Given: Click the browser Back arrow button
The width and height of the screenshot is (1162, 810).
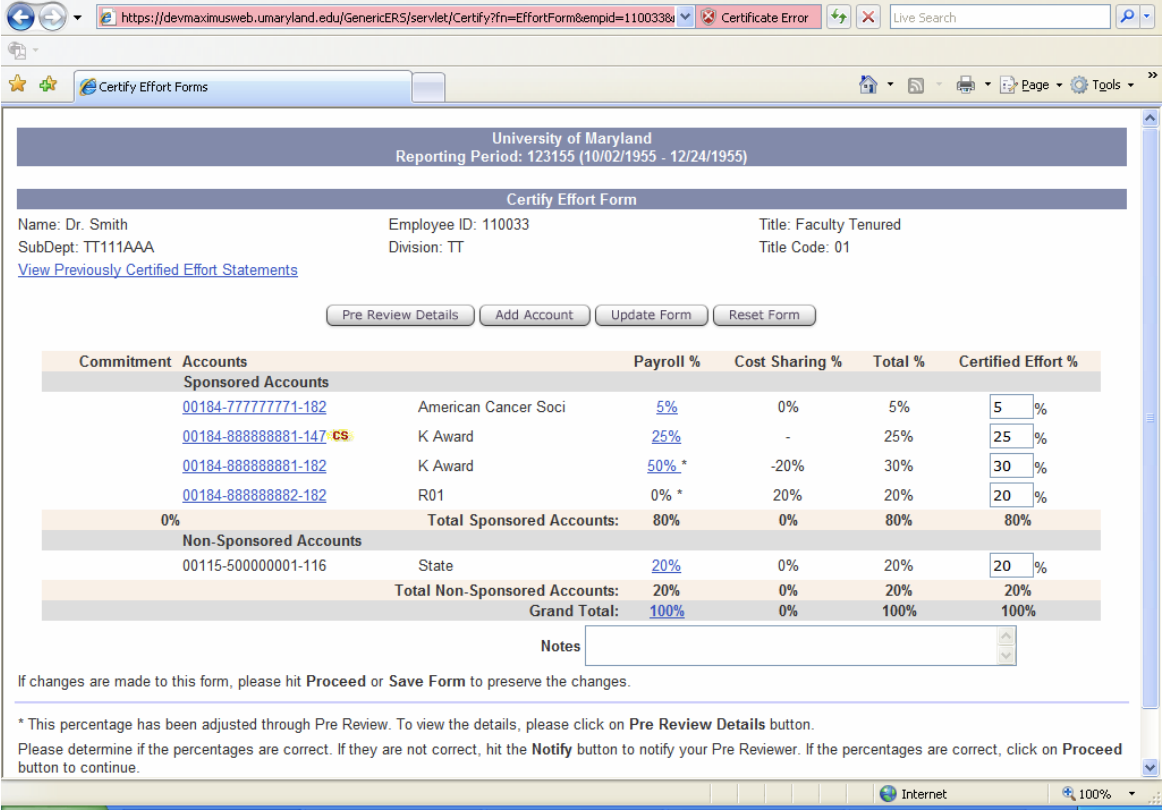Looking at the screenshot, I should [21, 18].
